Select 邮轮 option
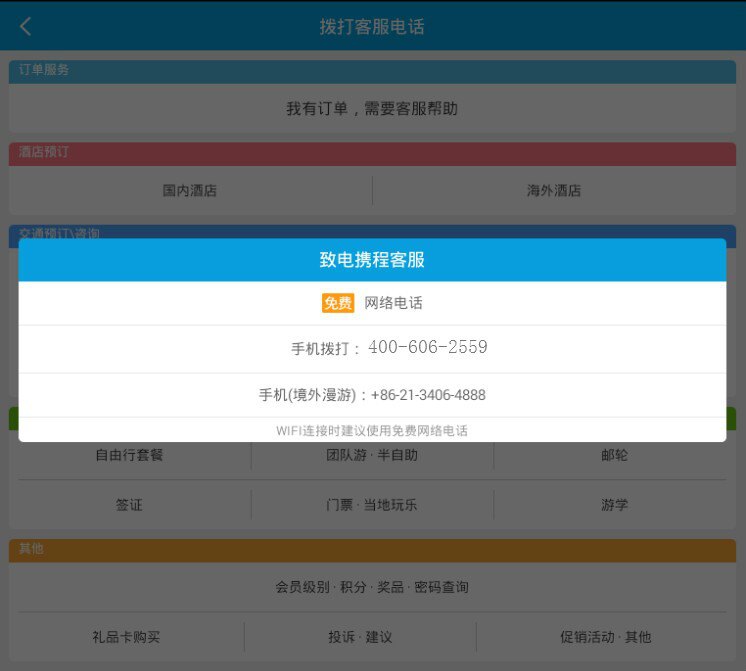 click(614, 455)
